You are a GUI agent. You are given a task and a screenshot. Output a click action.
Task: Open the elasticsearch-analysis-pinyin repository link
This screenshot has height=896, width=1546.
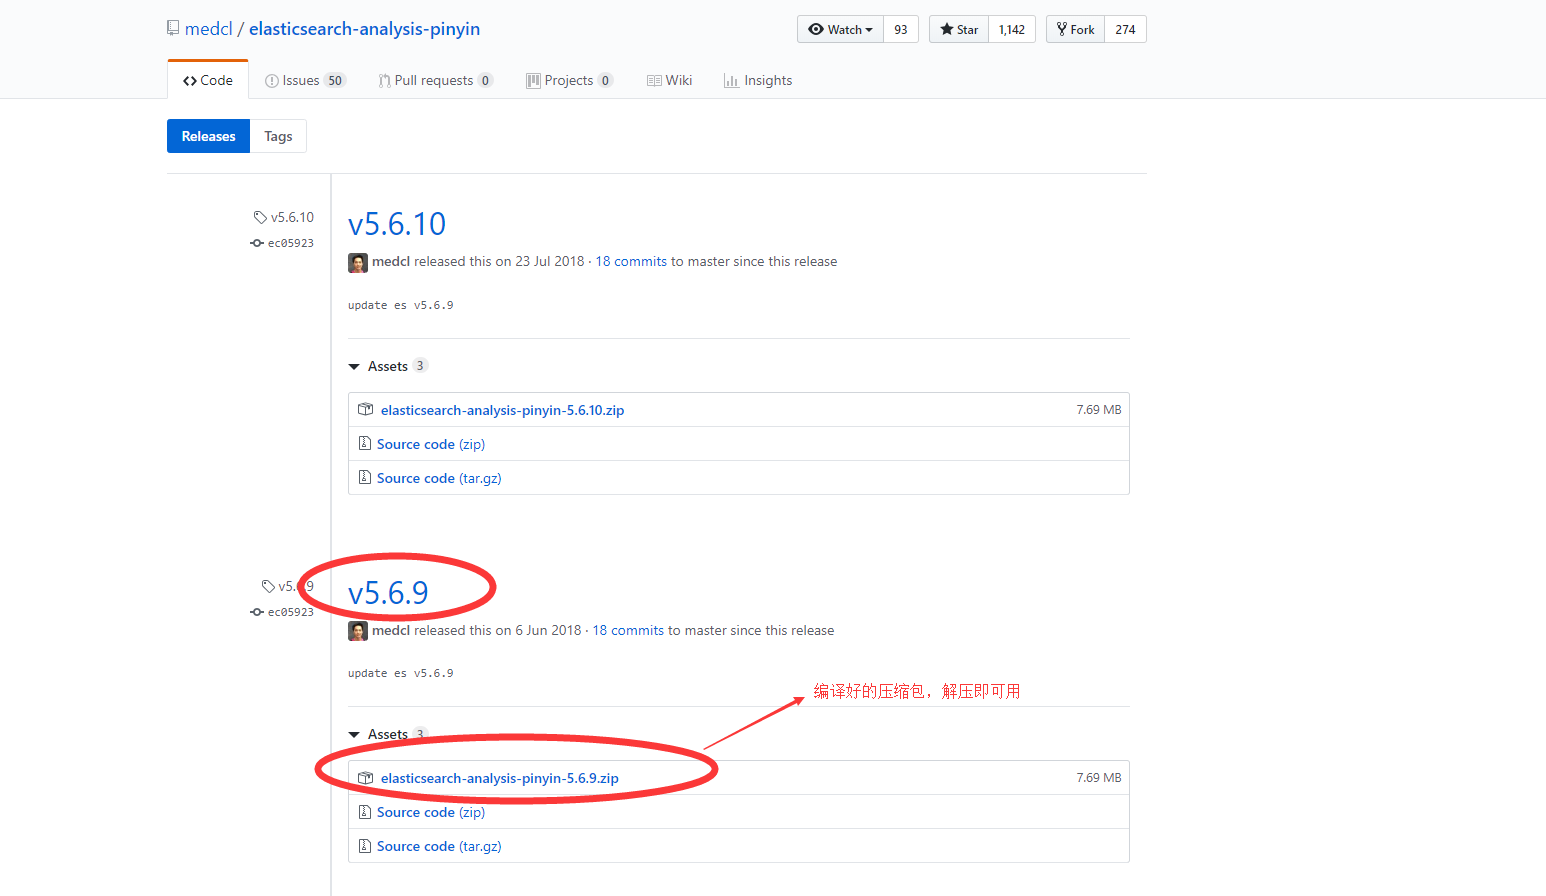tap(364, 29)
